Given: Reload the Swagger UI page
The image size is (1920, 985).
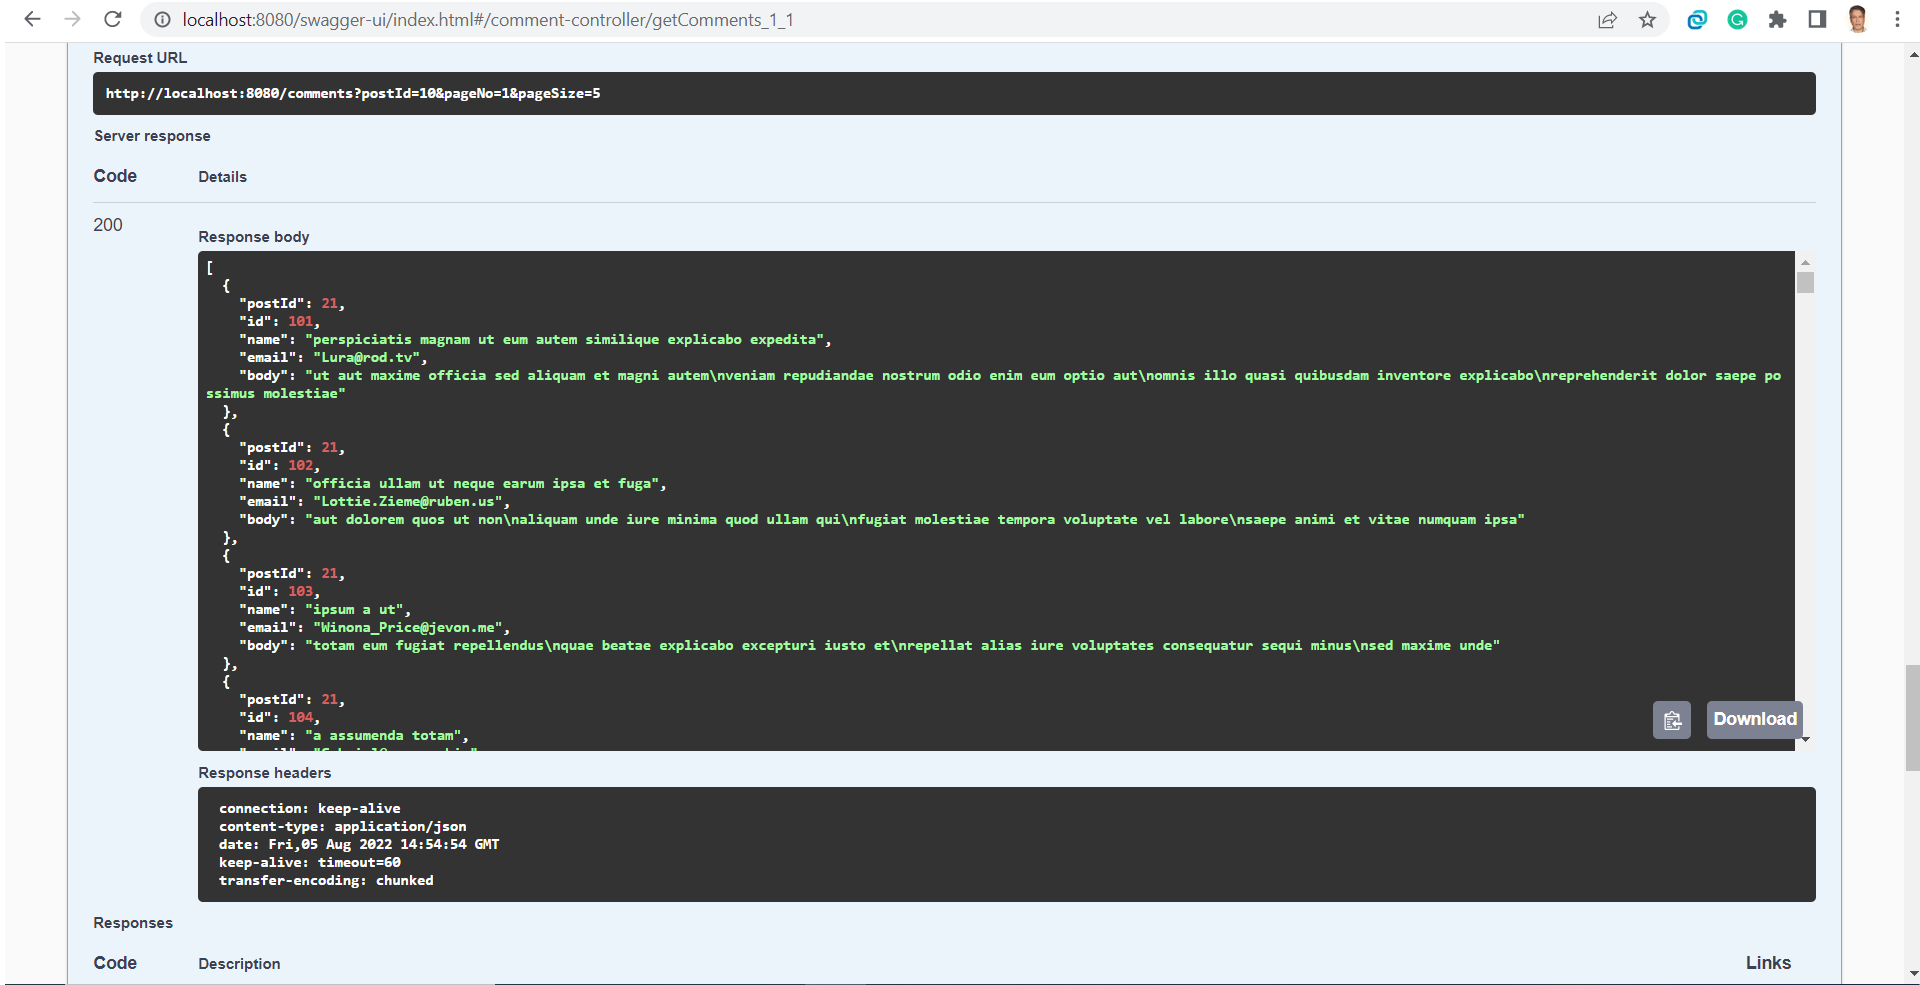Looking at the screenshot, I should (113, 19).
